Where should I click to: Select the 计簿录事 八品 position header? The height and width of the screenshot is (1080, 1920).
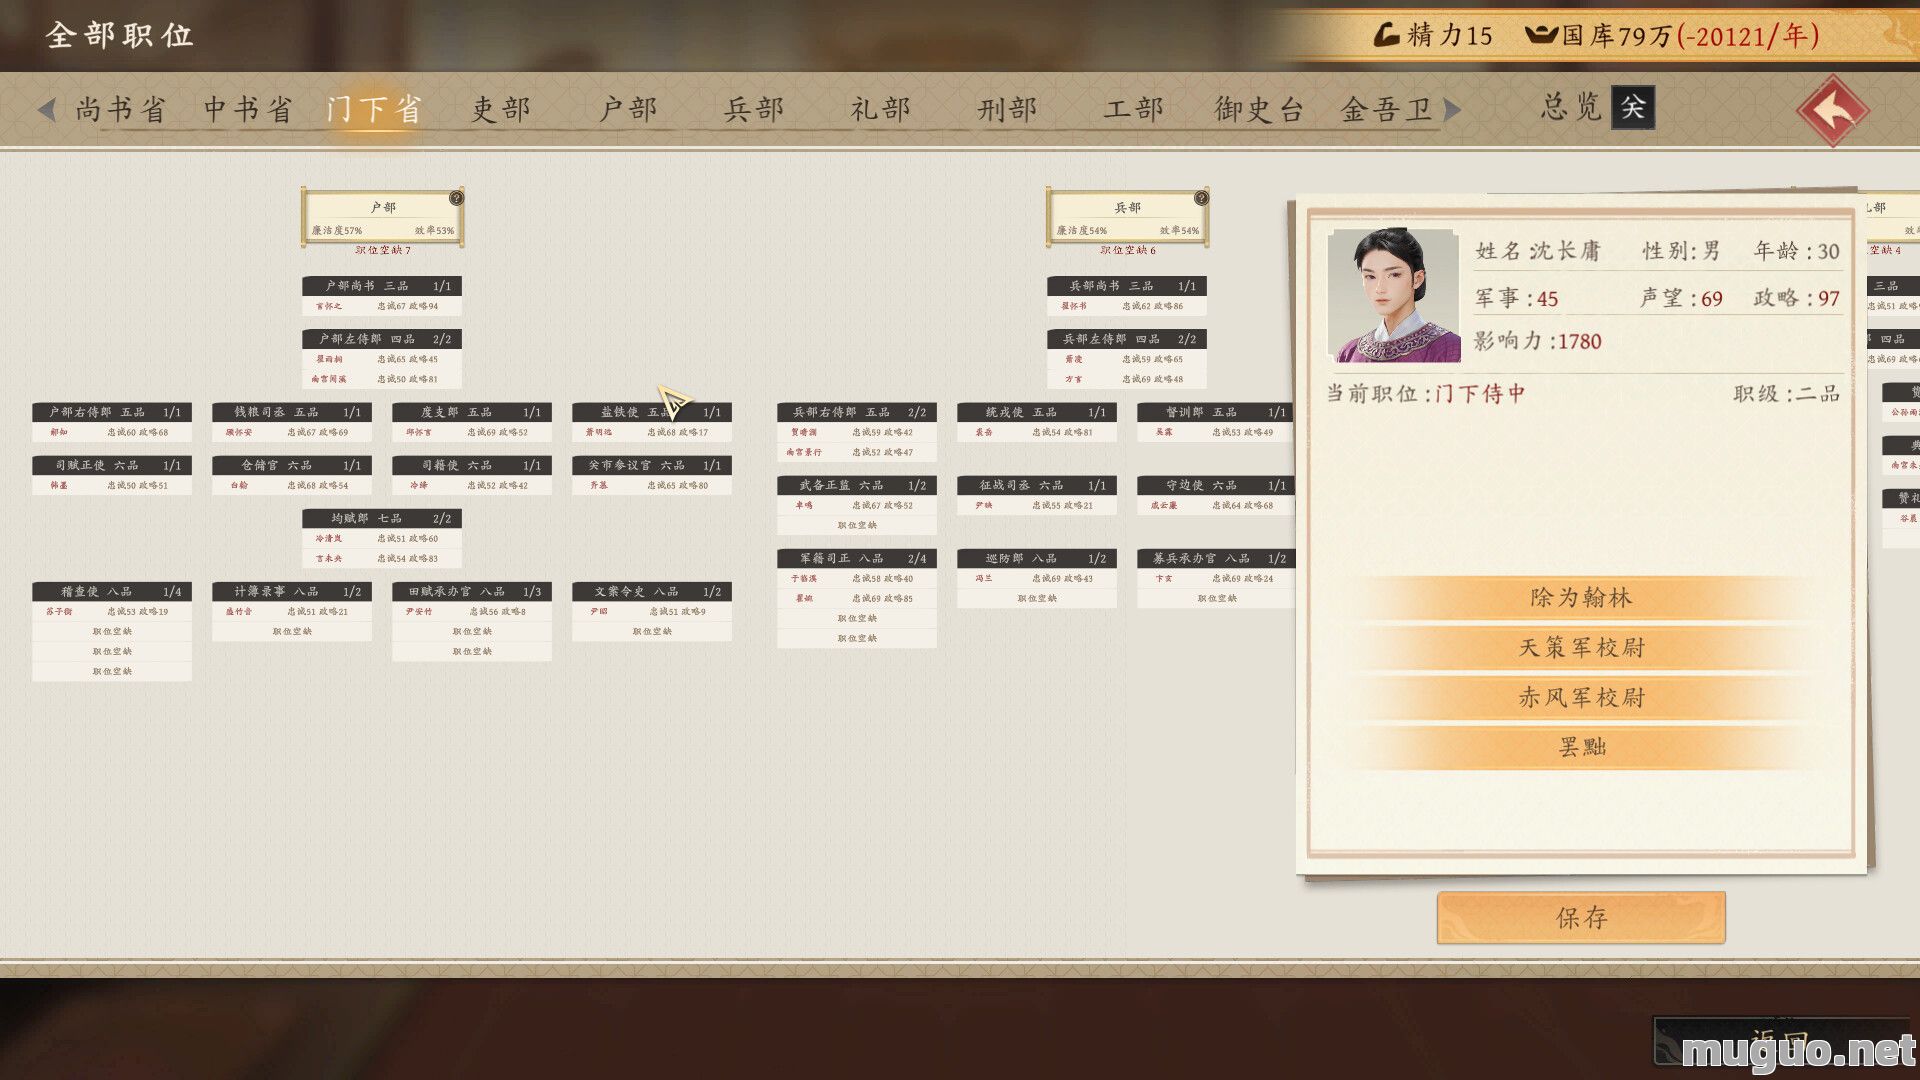[292, 591]
